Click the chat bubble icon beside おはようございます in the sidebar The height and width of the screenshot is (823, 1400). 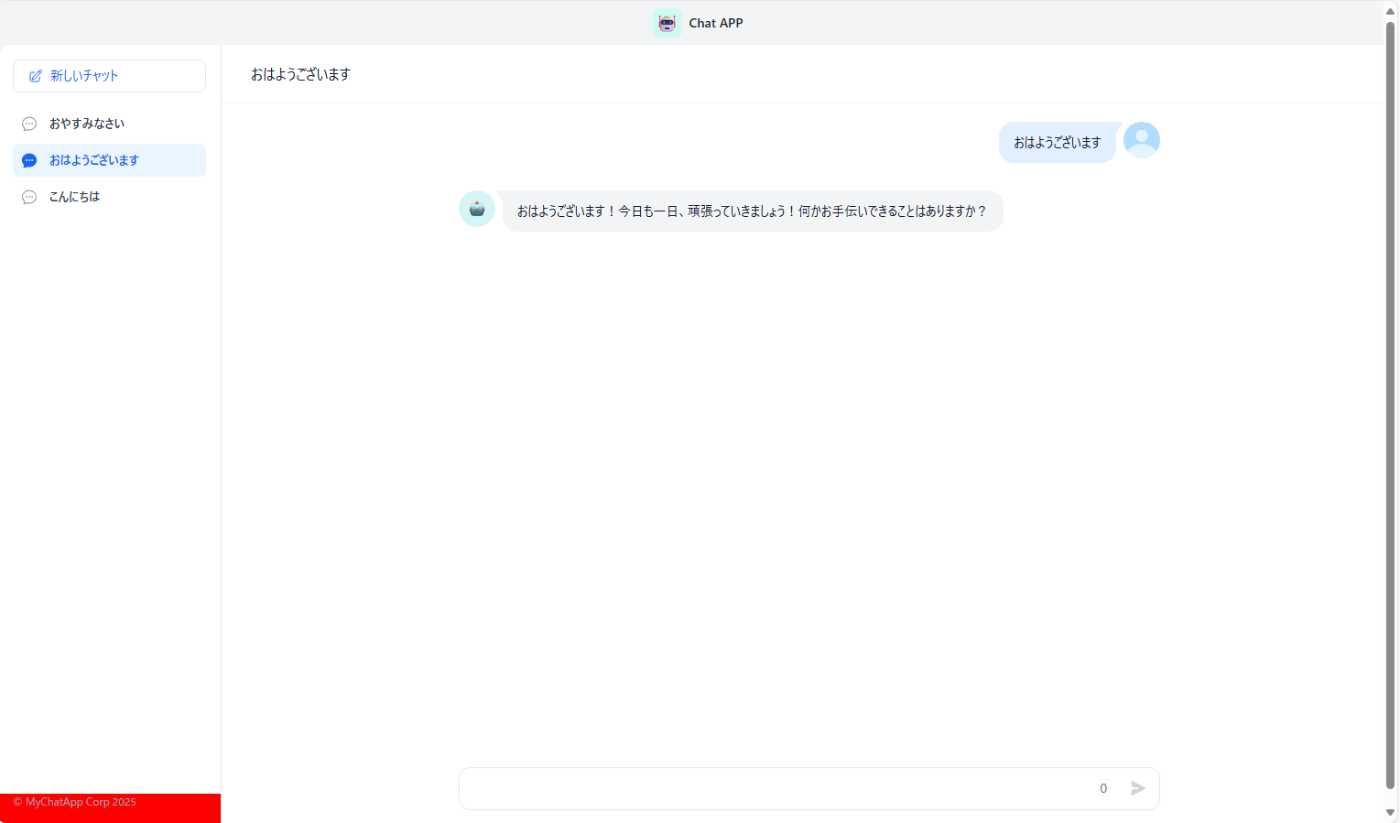tap(29, 160)
